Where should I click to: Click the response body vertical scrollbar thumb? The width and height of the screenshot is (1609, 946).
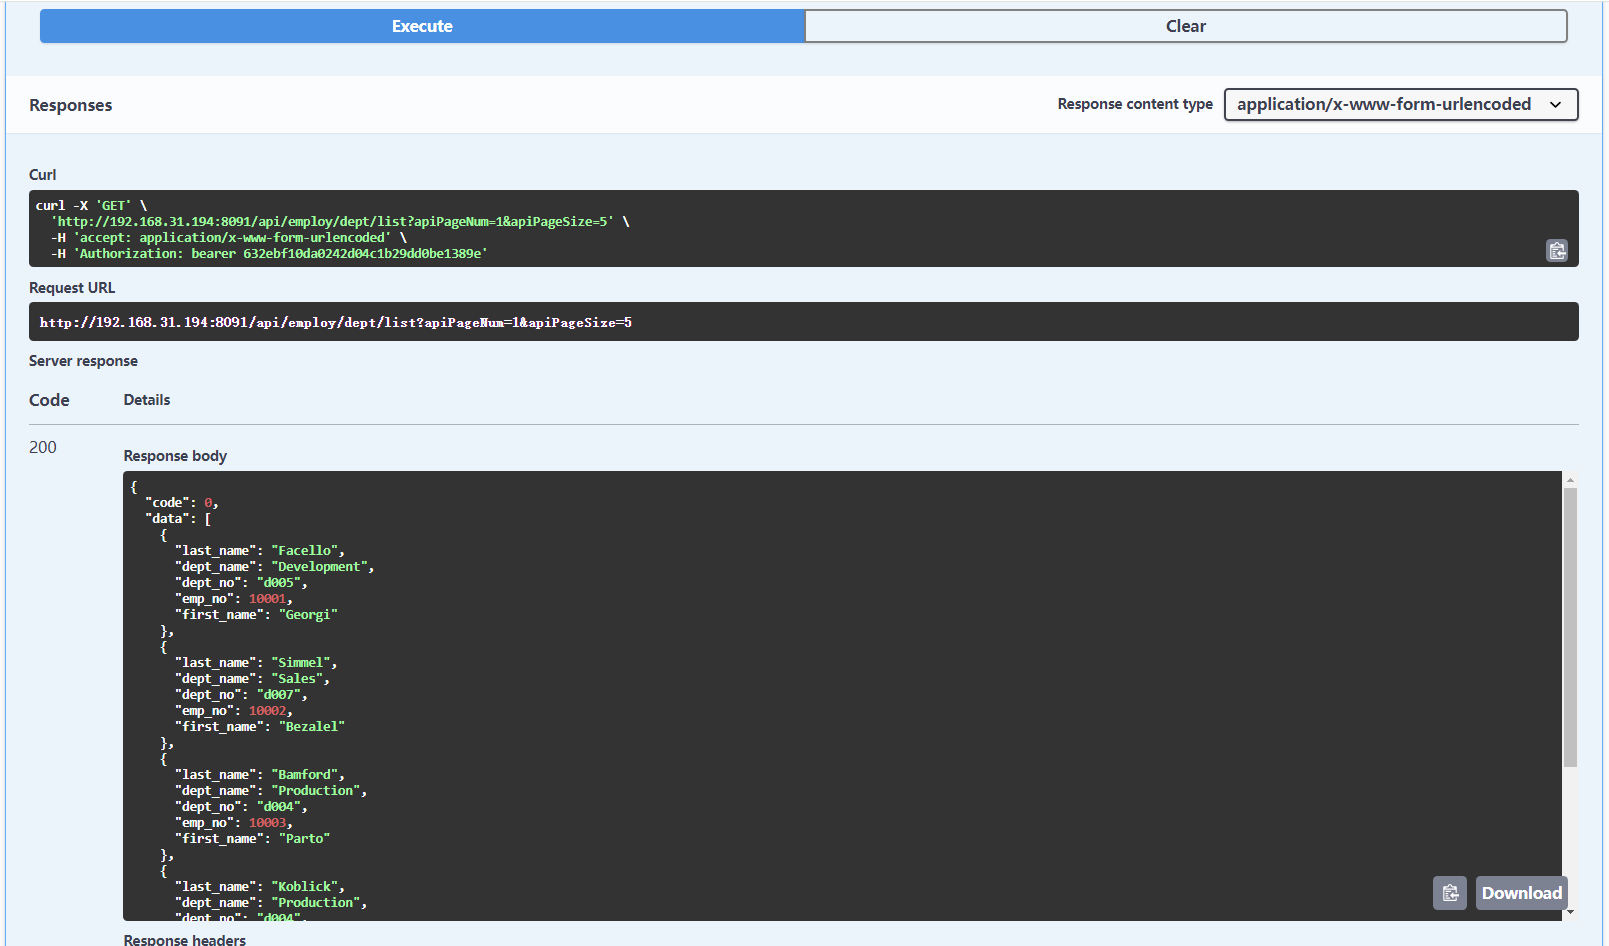pos(1570,627)
